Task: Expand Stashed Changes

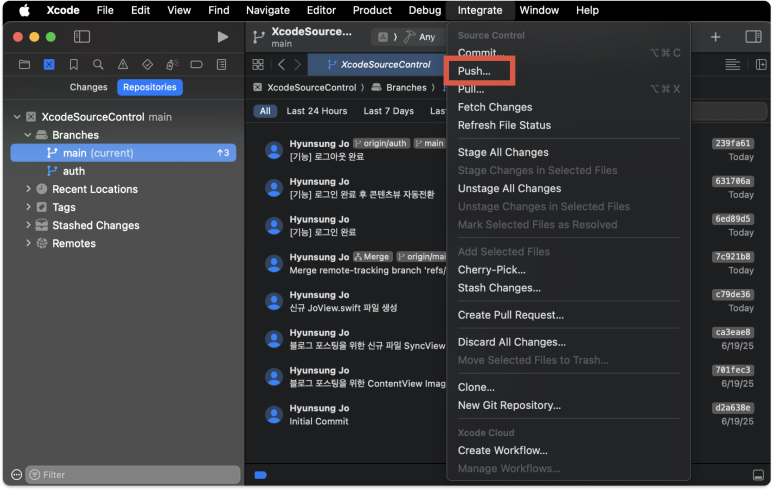Action: tap(28, 225)
